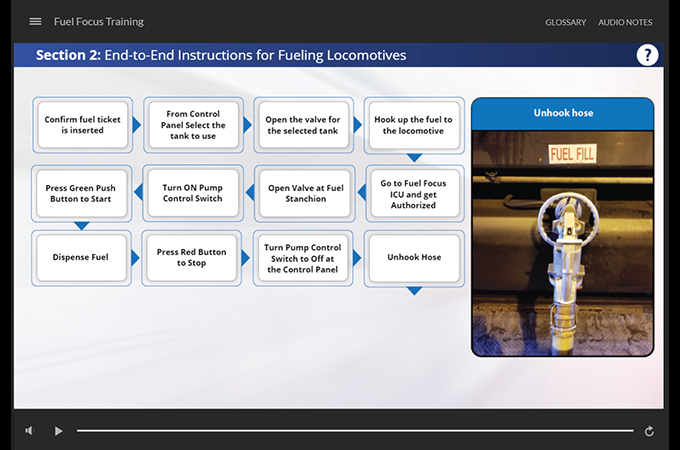Image resolution: width=680 pixels, height=450 pixels.
Task: Click the 'Unhook hose' blue panel header
Action: click(562, 114)
